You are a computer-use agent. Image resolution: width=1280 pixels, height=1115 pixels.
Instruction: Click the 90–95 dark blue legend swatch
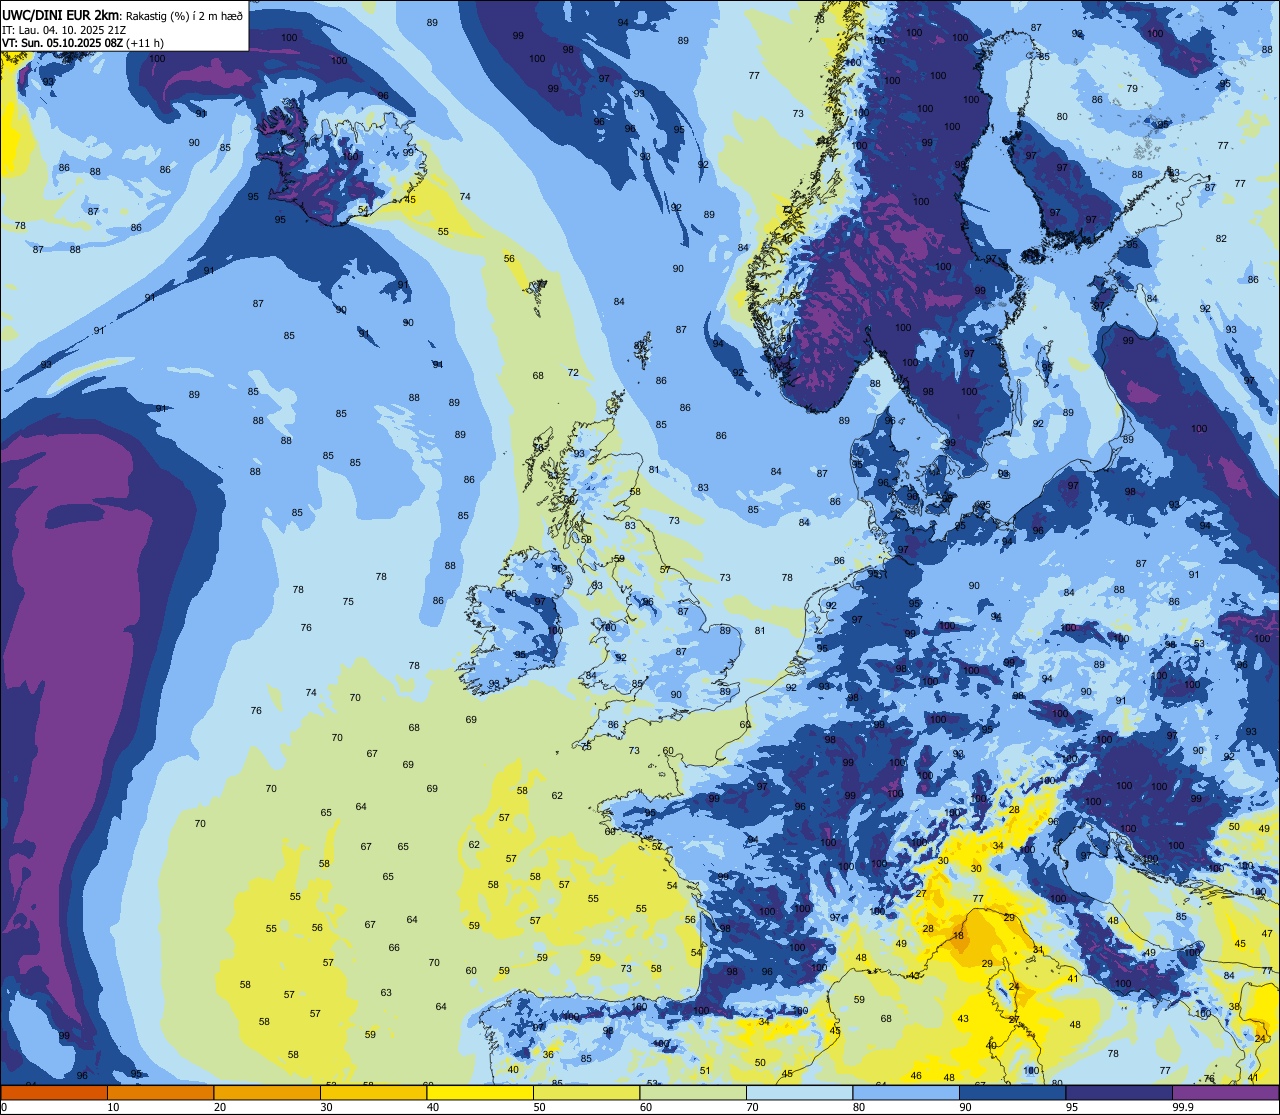(x=1012, y=1092)
